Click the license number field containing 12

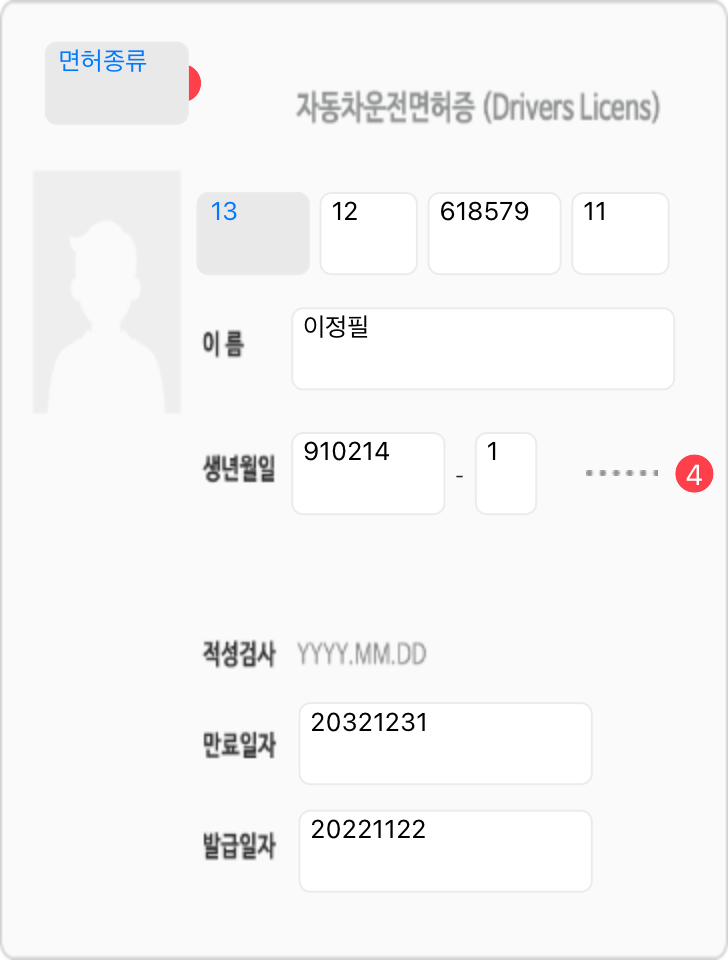click(x=368, y=233)
